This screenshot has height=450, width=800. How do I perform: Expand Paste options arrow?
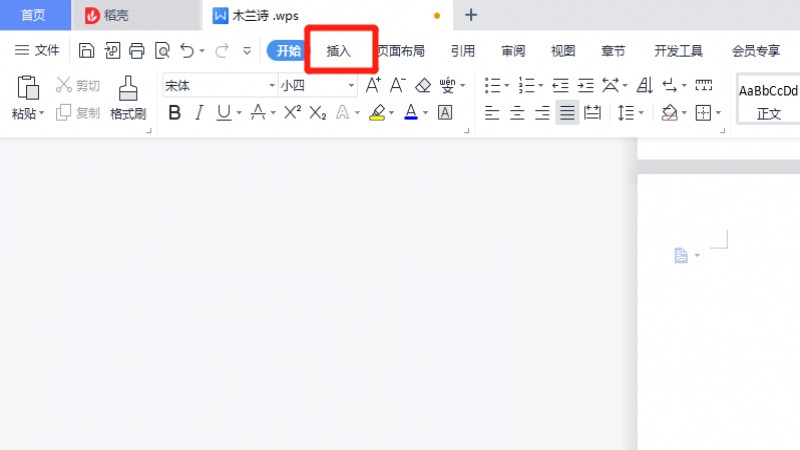[x=42, y=113]
